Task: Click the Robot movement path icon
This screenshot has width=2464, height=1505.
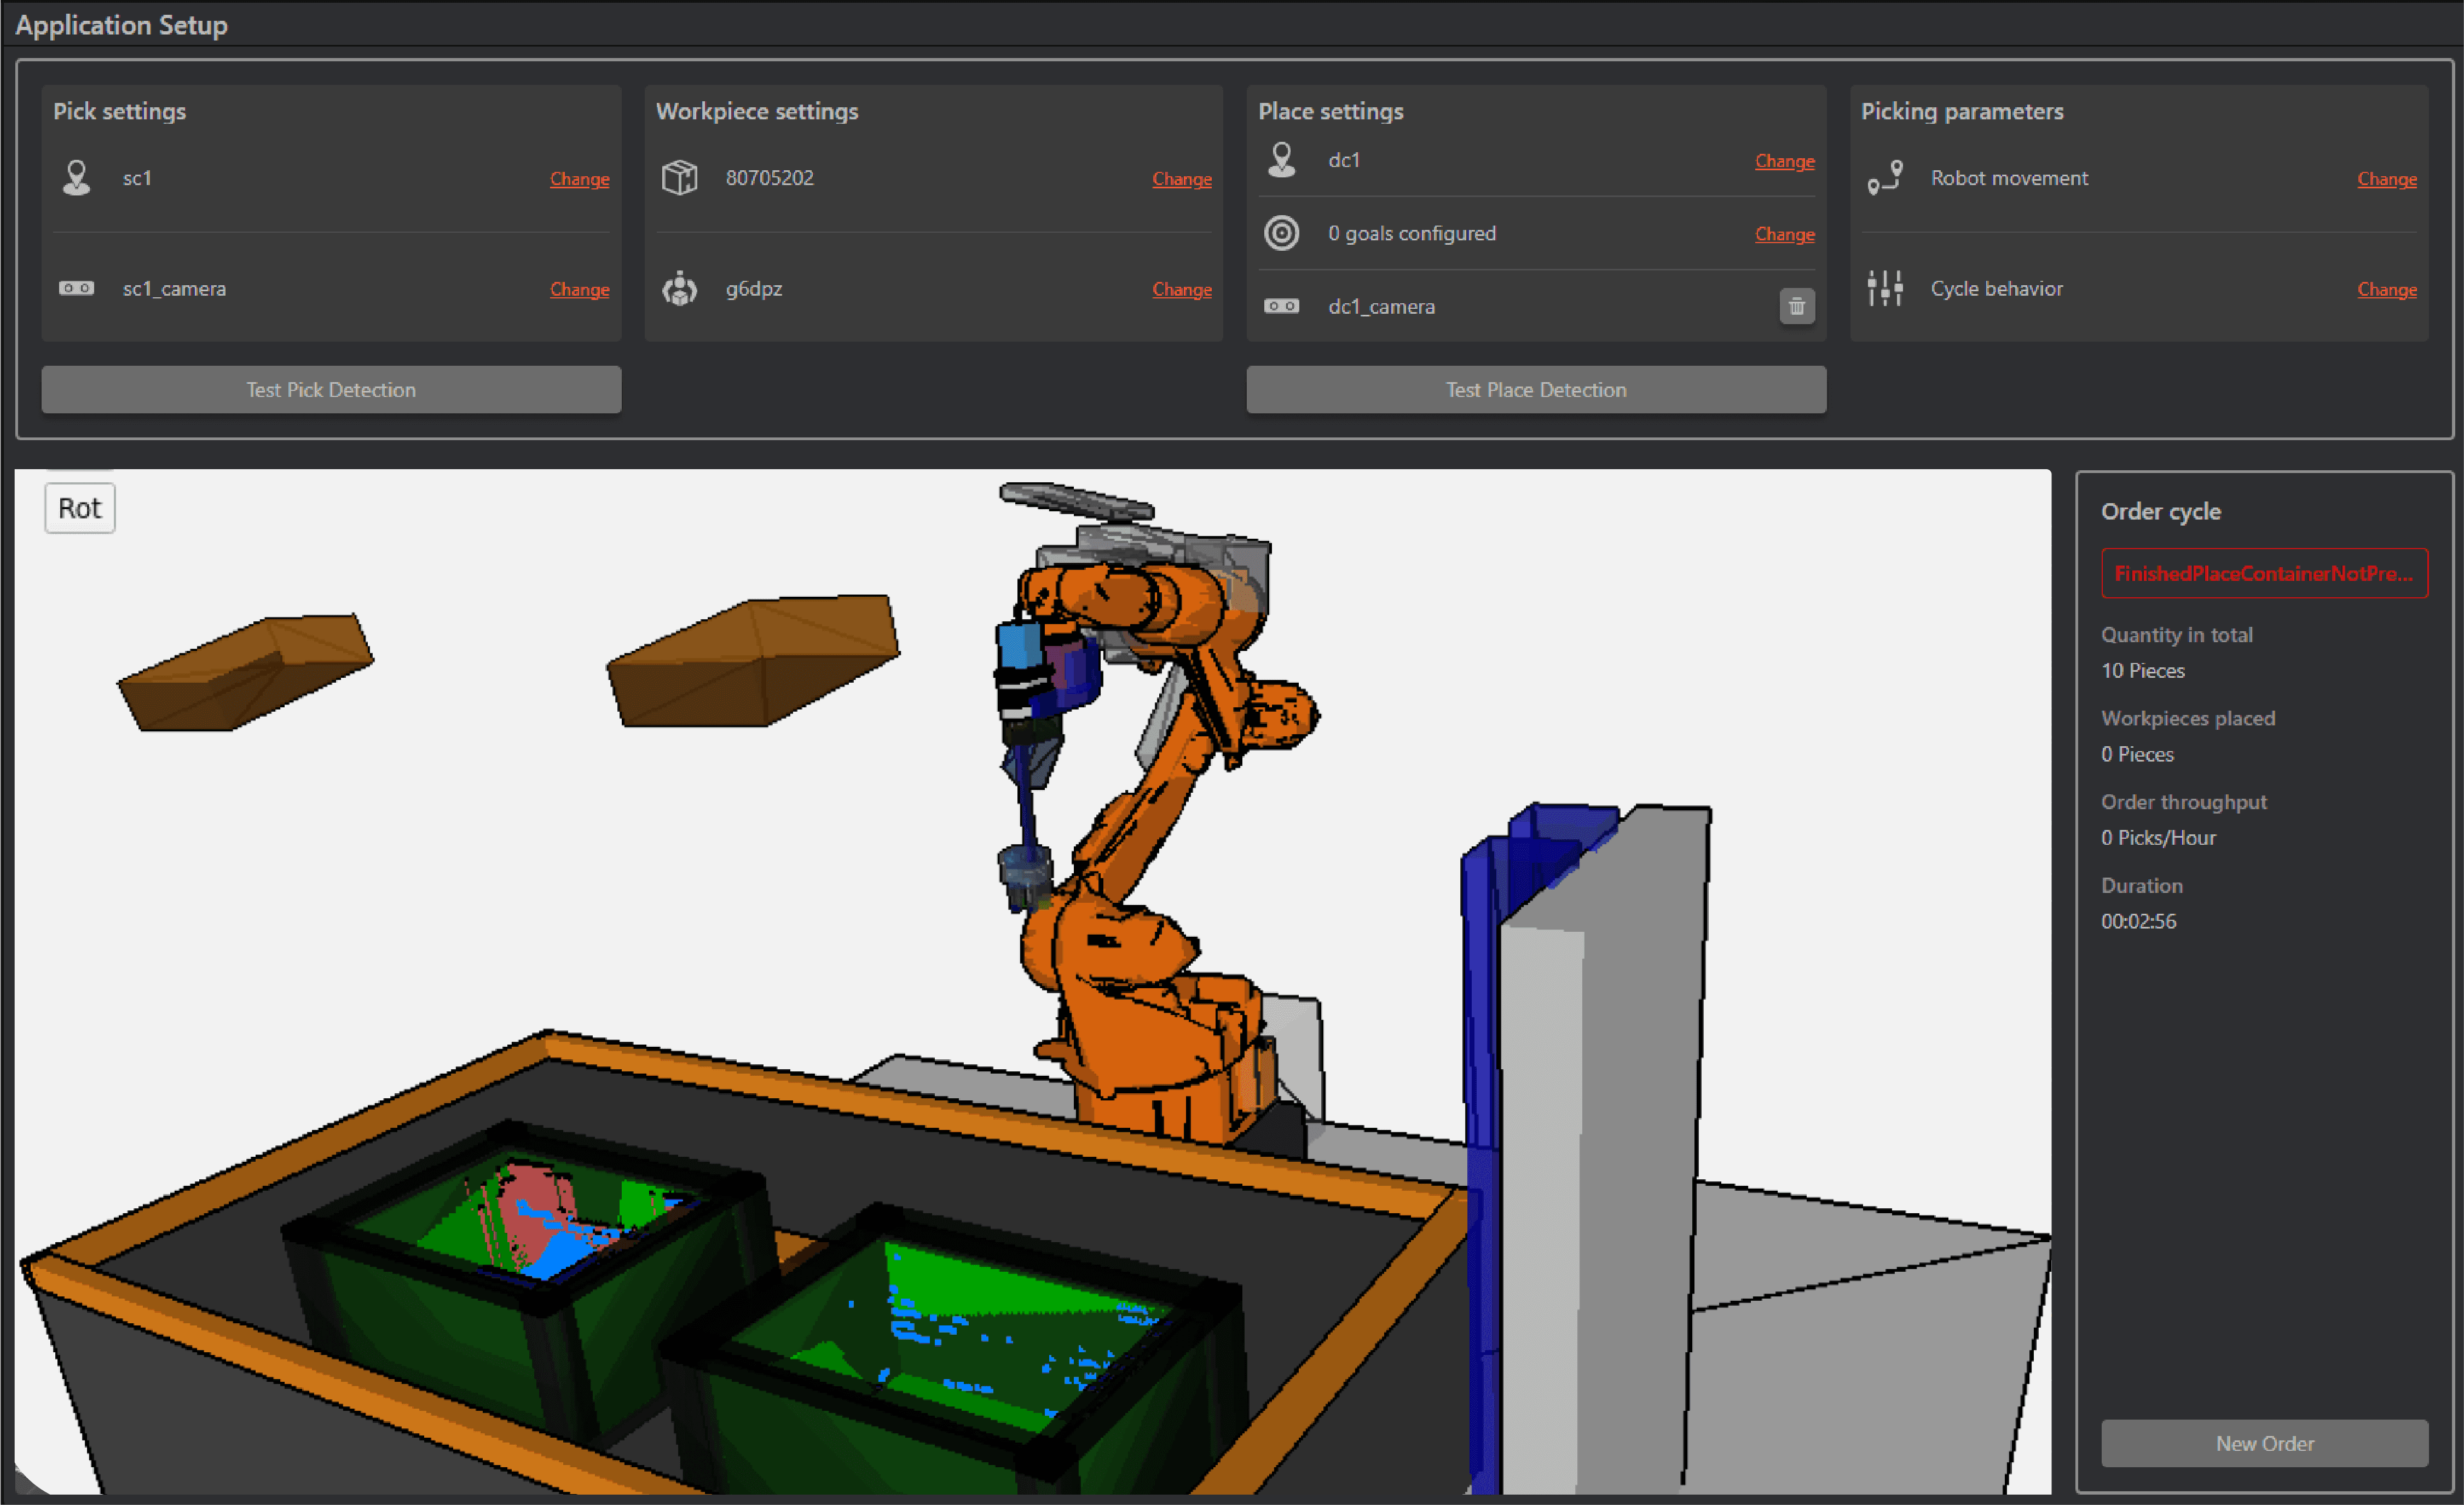Action: click(x=1884, y=178)
